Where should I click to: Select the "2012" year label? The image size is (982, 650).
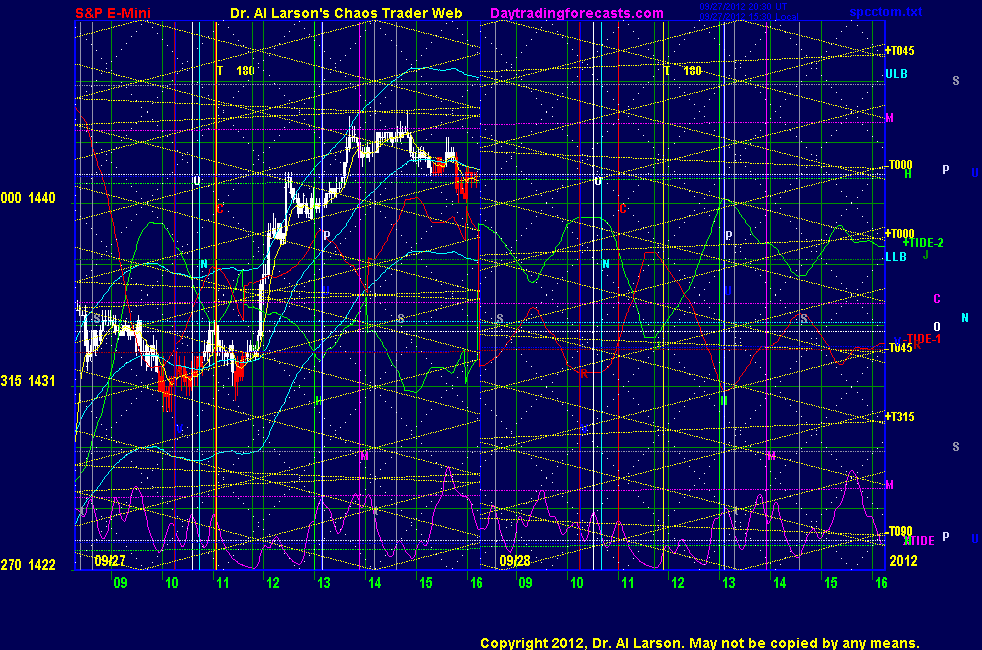click(904, 560)
